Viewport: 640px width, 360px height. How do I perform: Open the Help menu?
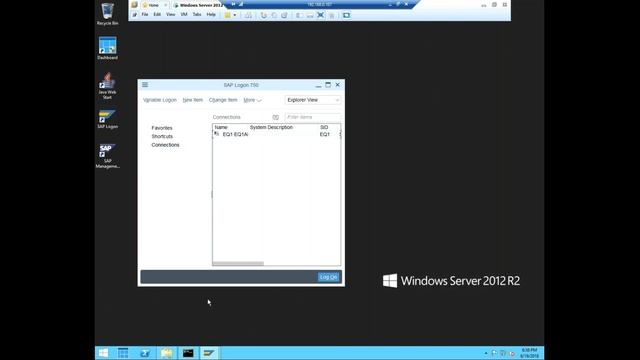click(211, 14)
